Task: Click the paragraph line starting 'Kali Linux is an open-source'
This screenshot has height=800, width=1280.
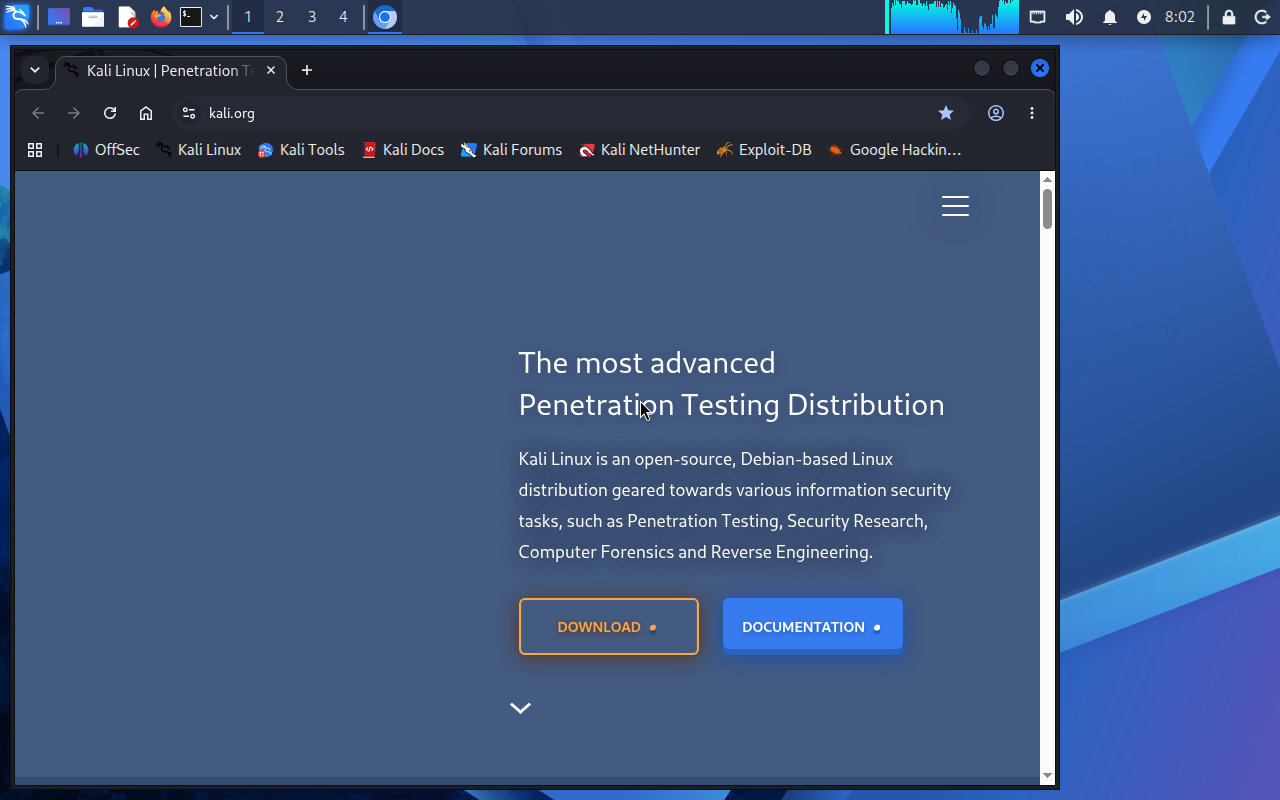Action: (706, 459)
